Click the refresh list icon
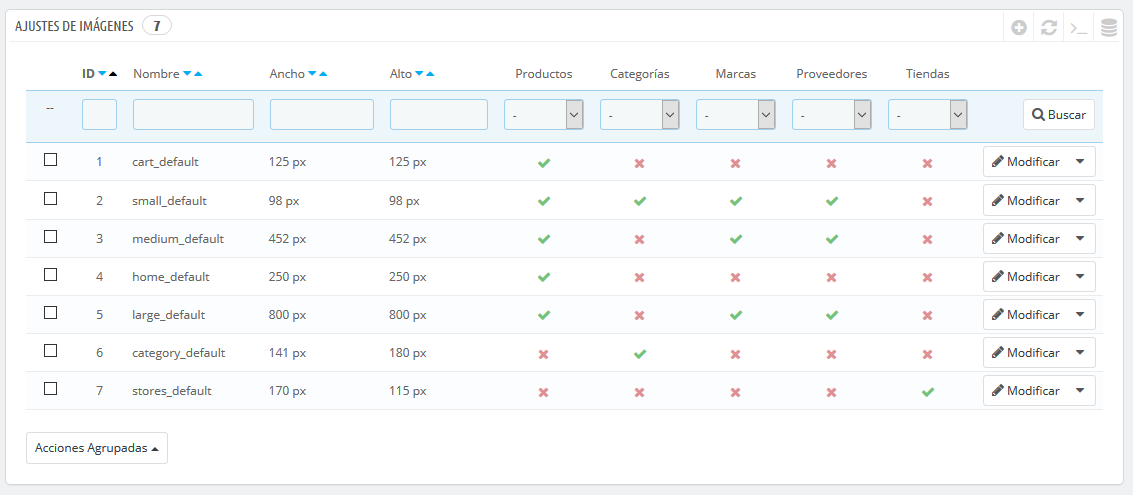 pos(1048,28)
